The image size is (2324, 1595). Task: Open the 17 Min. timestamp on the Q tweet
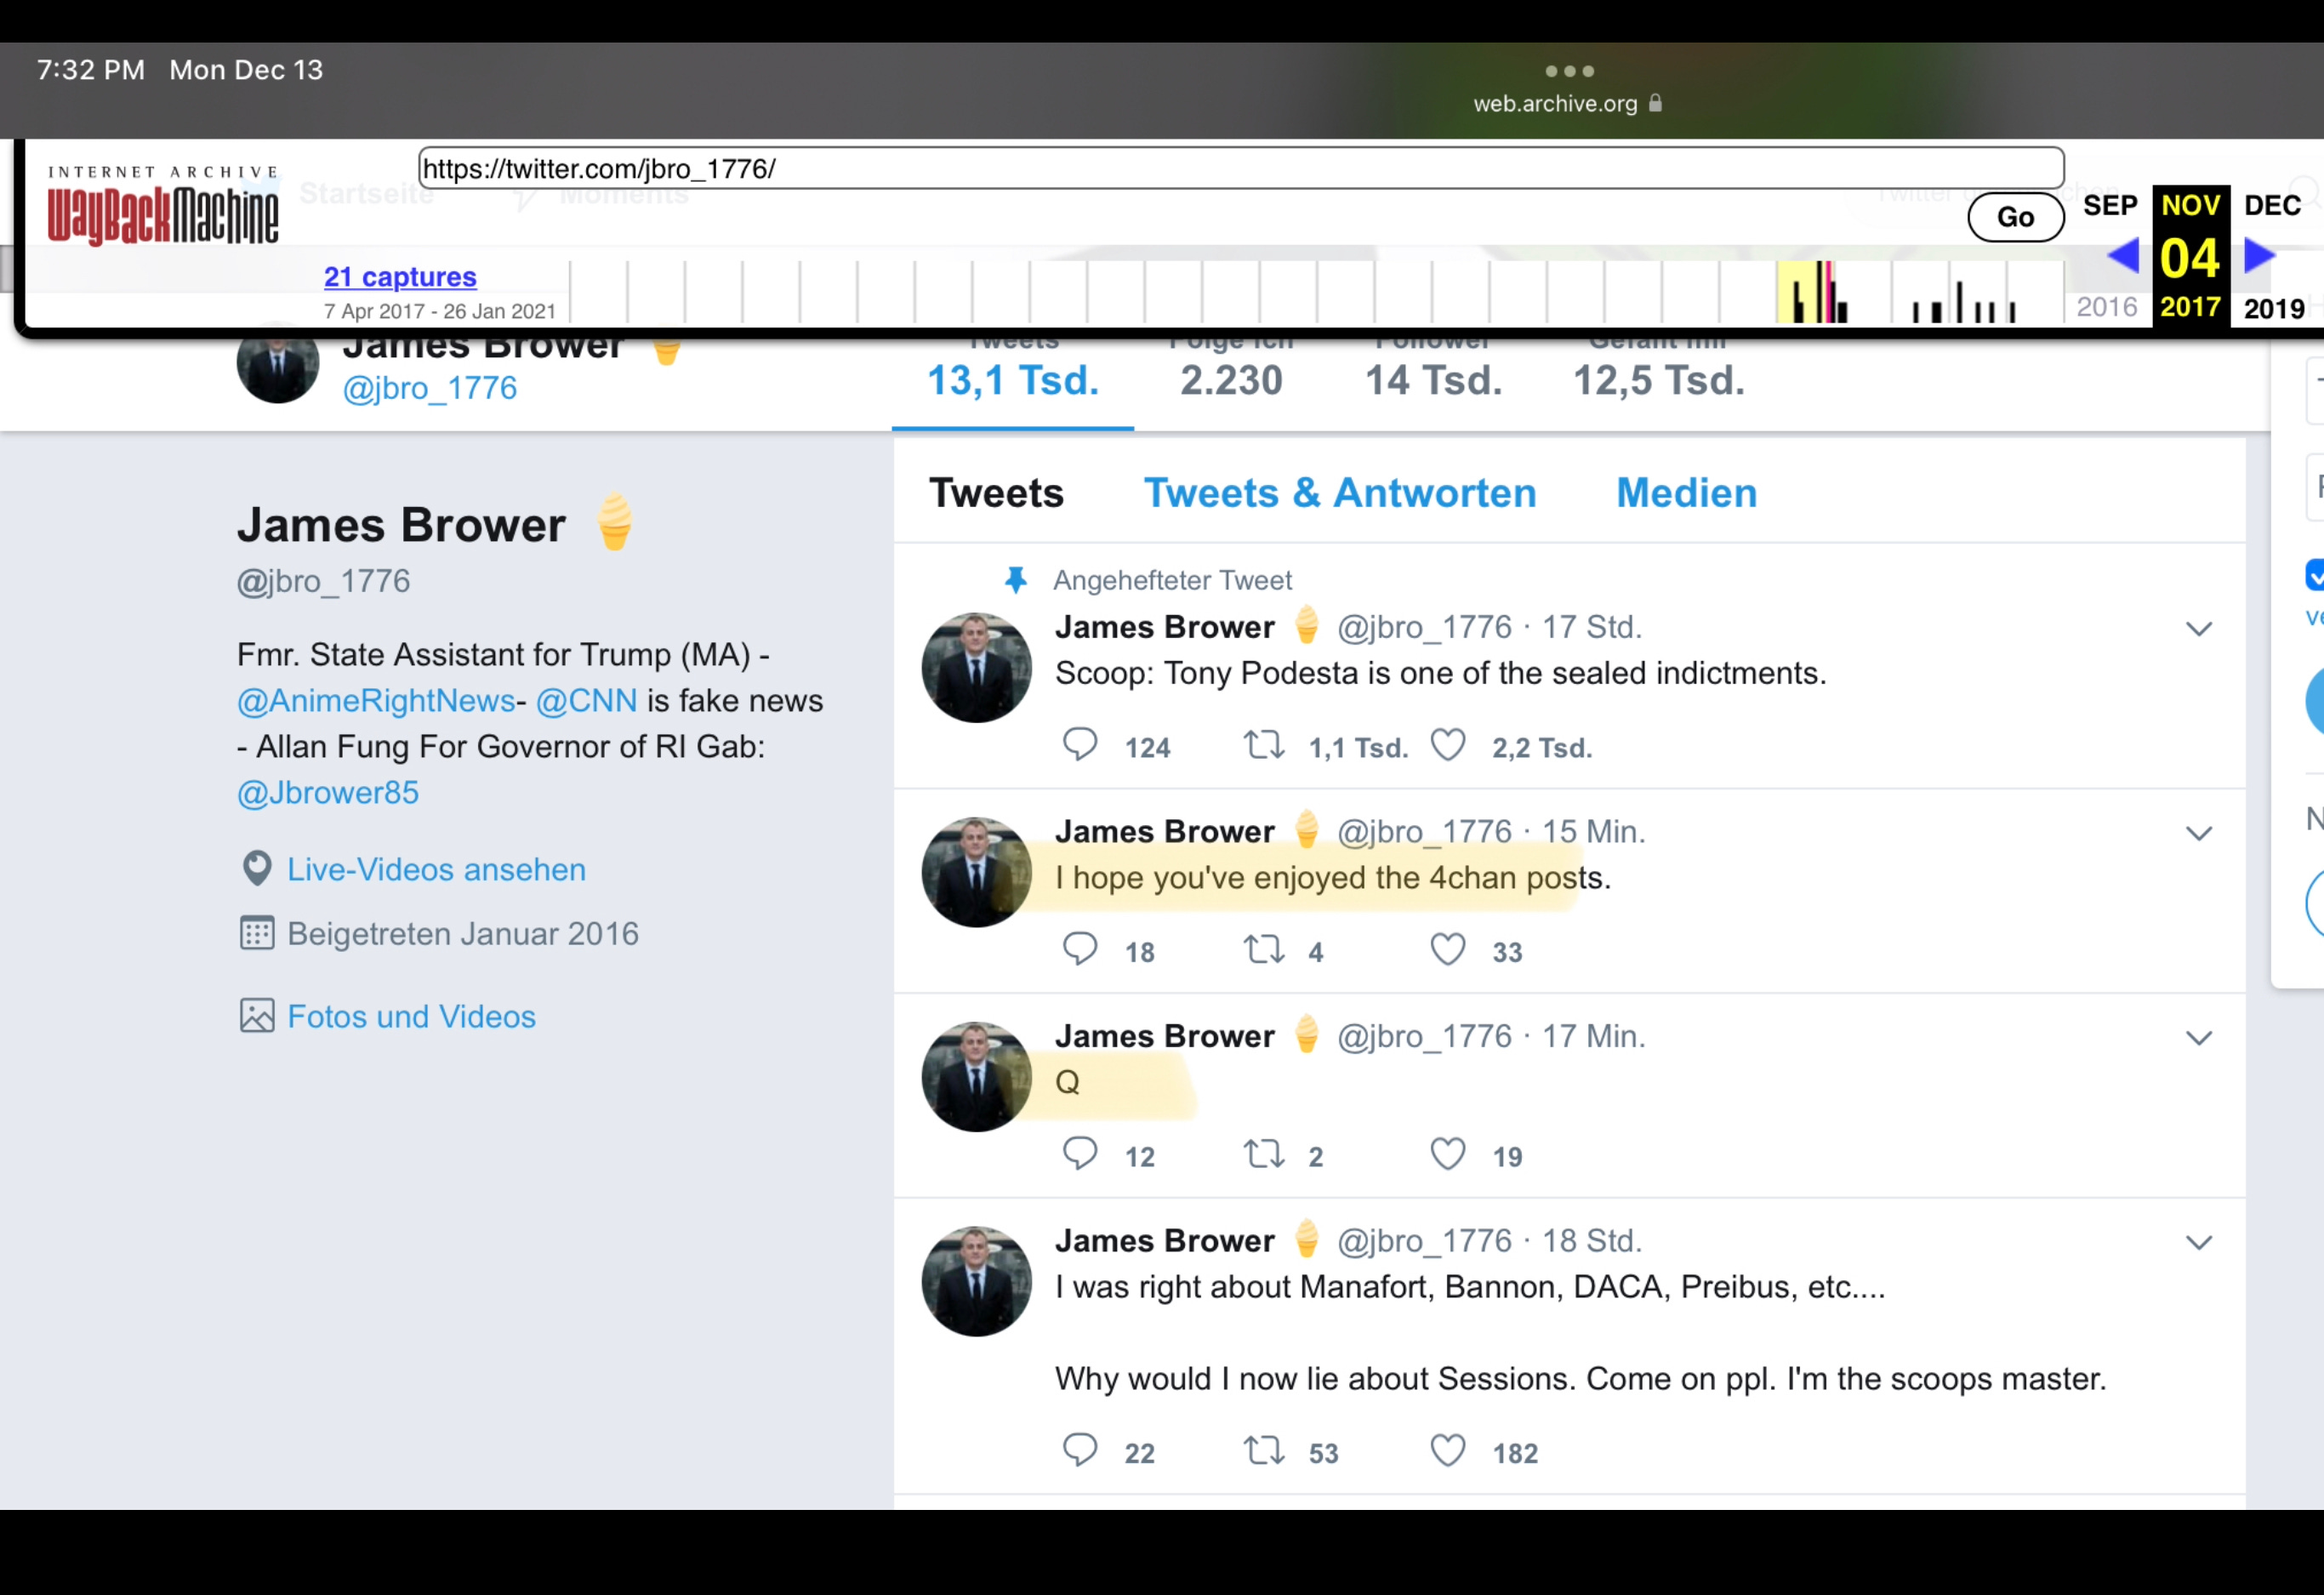point(1593,1036)
